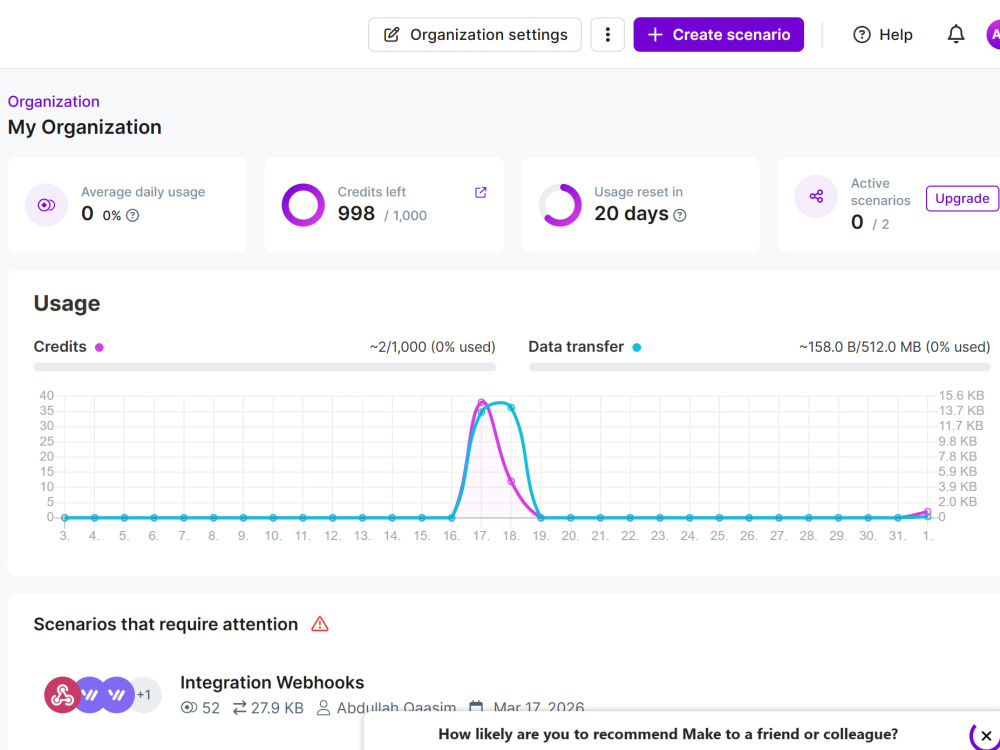Click the credits icon next to 52
The width and height of the screenshot is (1000, 750).
[x=189, y=707]
